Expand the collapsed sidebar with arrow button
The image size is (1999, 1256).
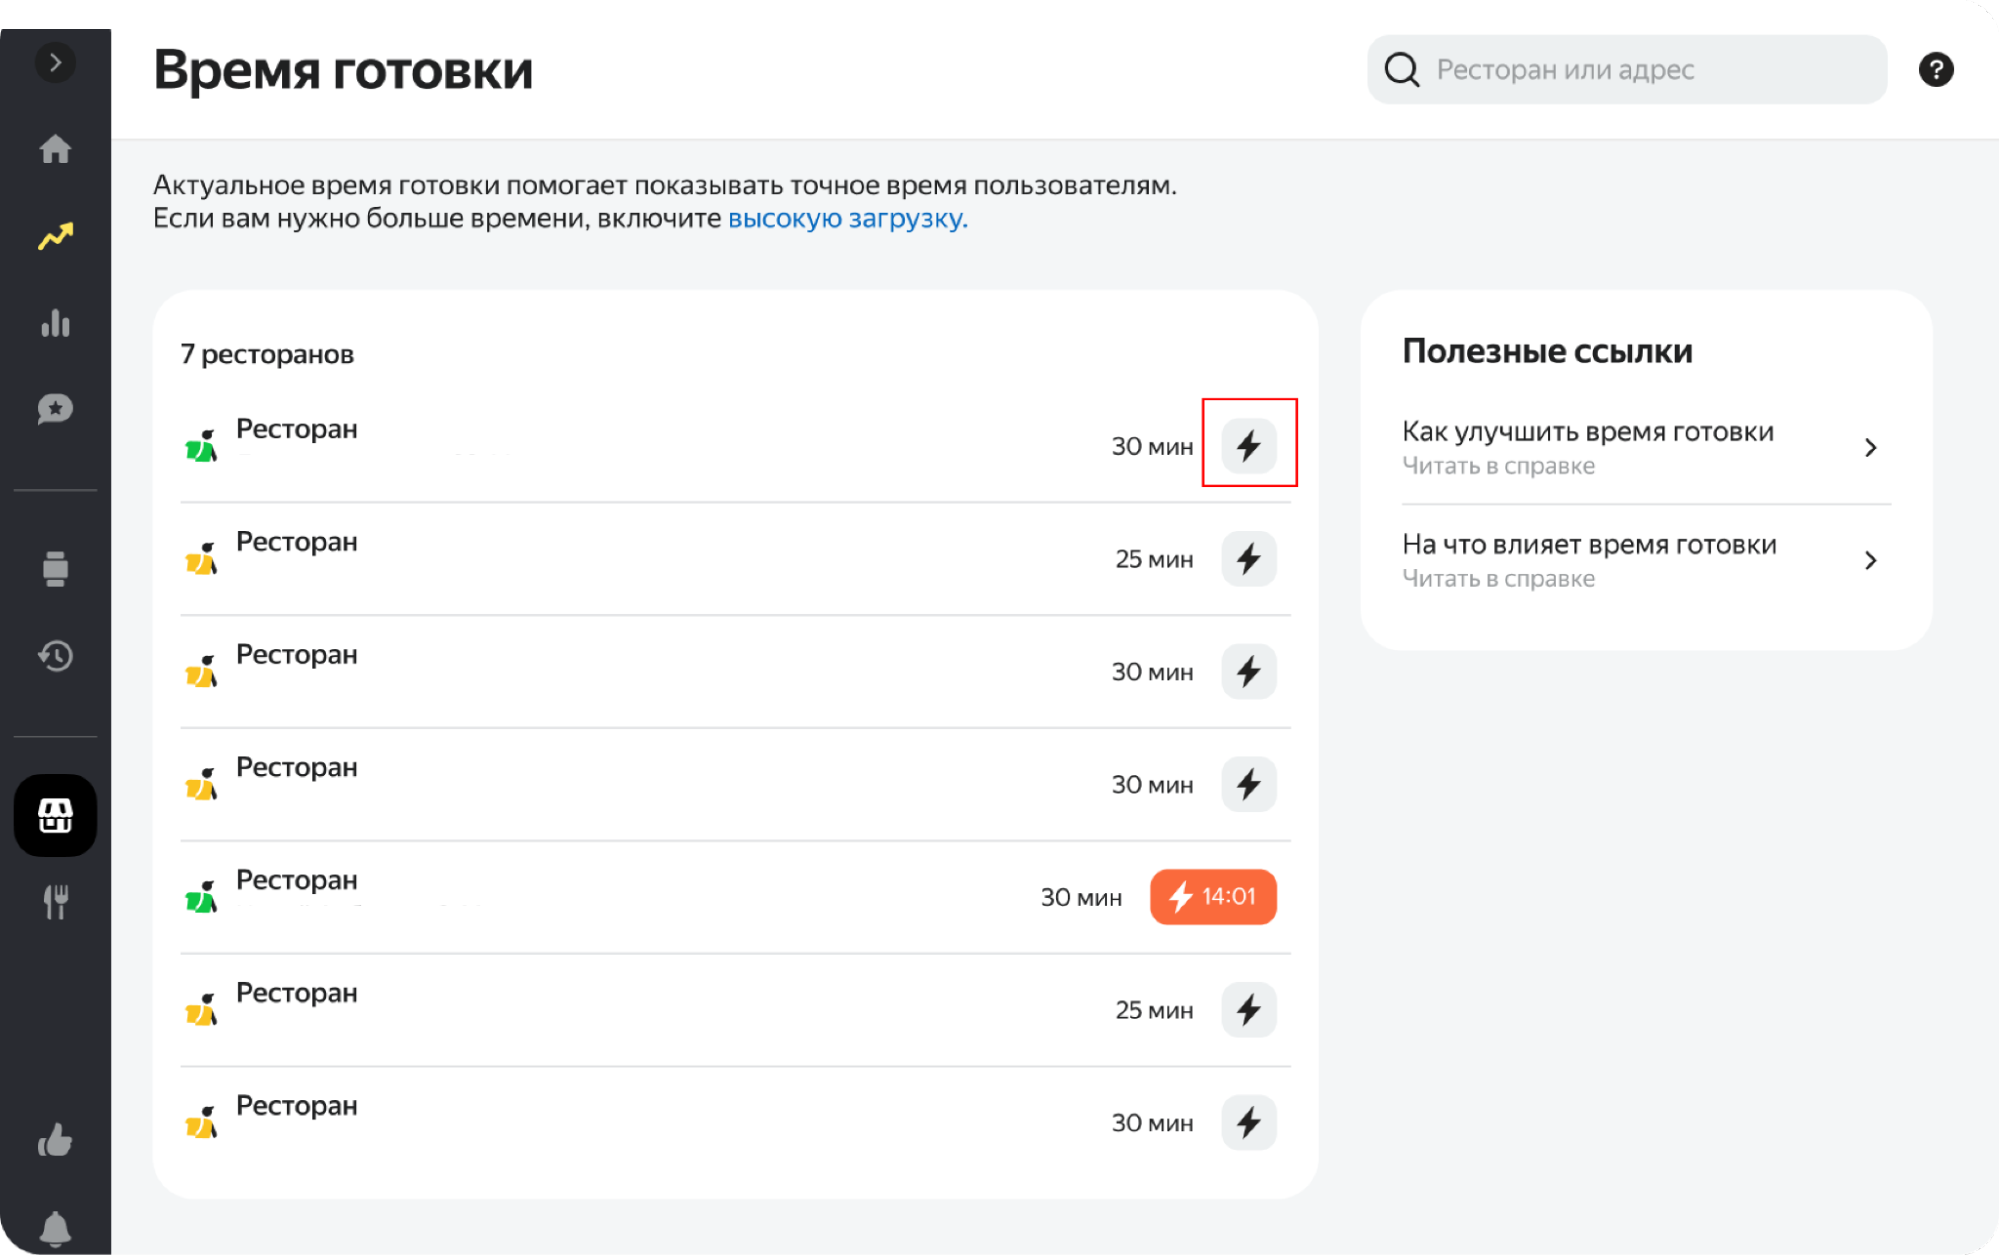point(55,62)
